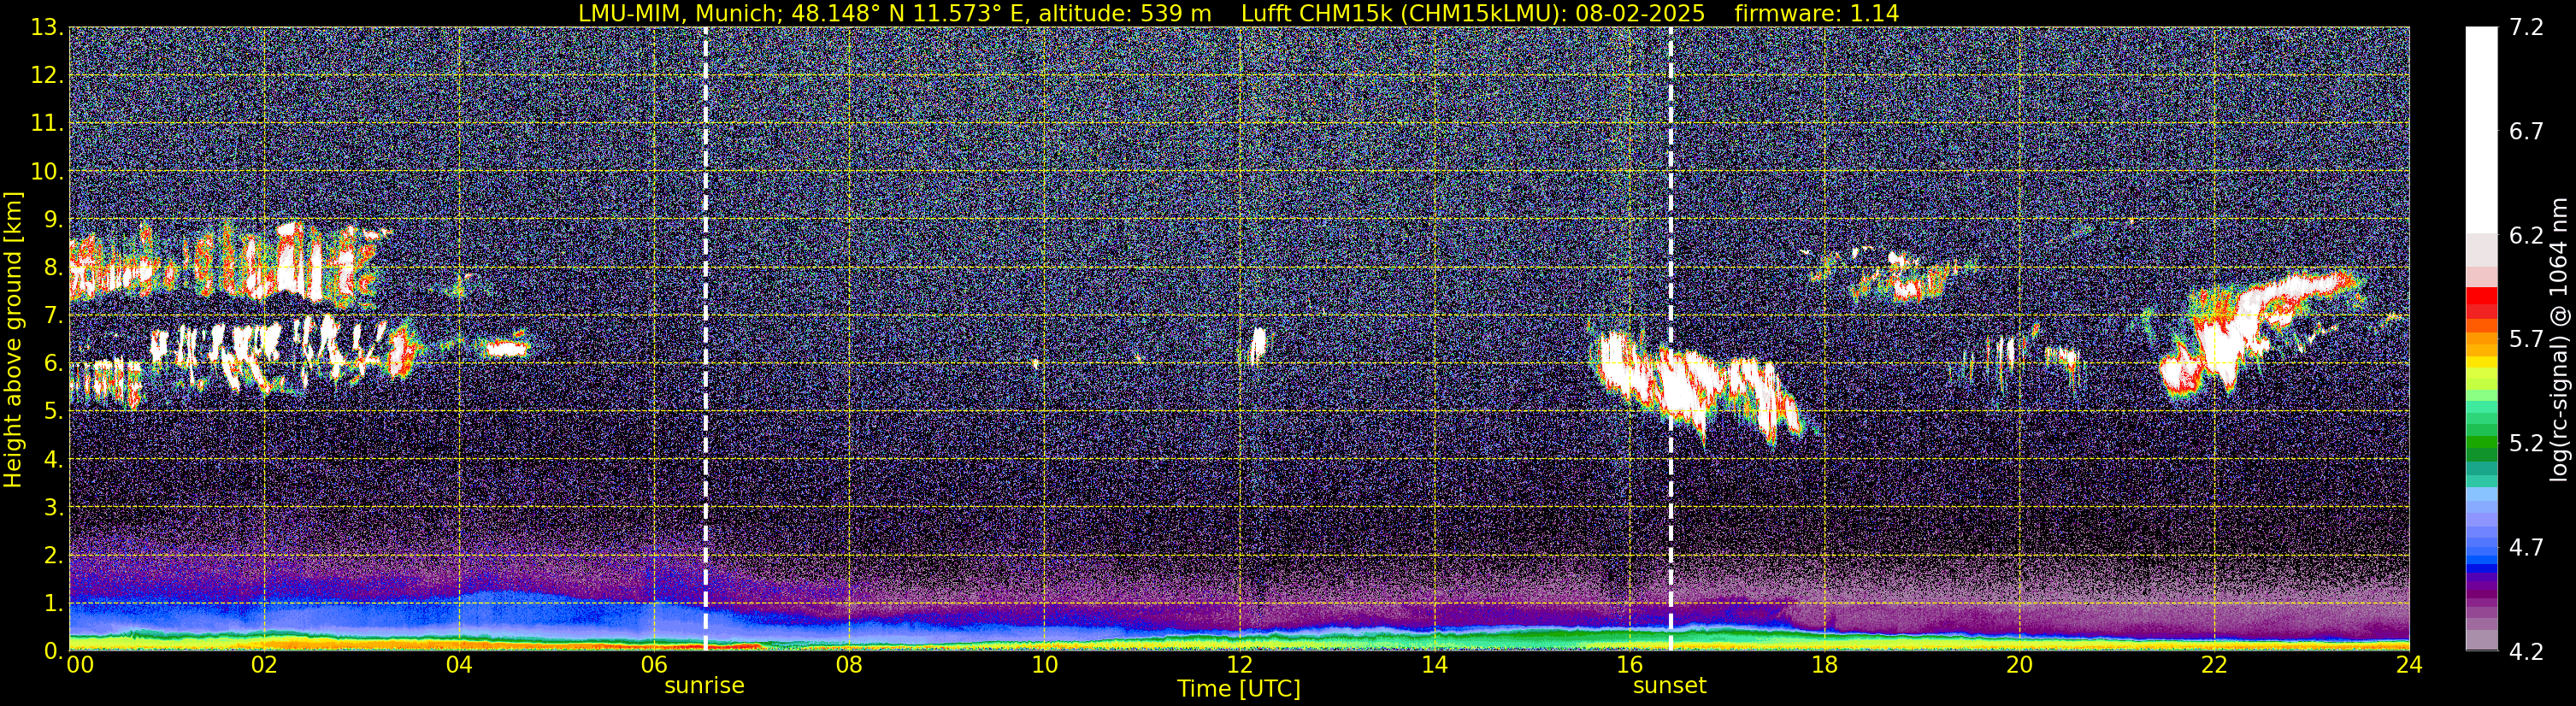Click the time axis tick label 22

pyautogui.click(x=2214, y=665)
